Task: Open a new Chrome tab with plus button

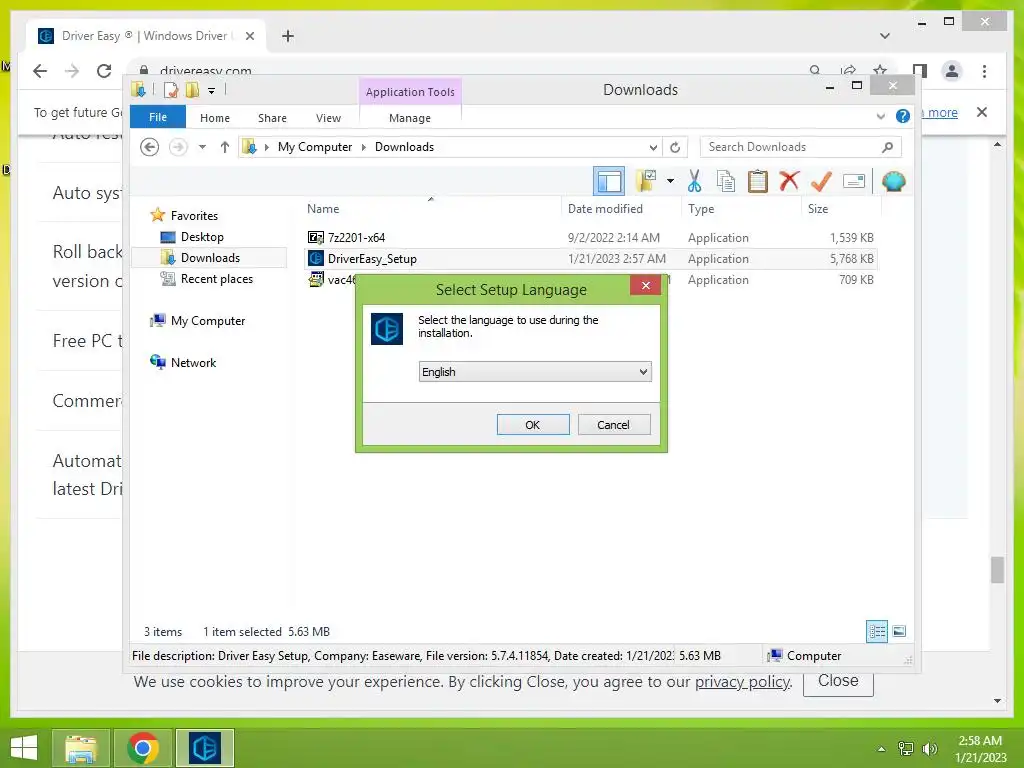Action: (288, 36)
